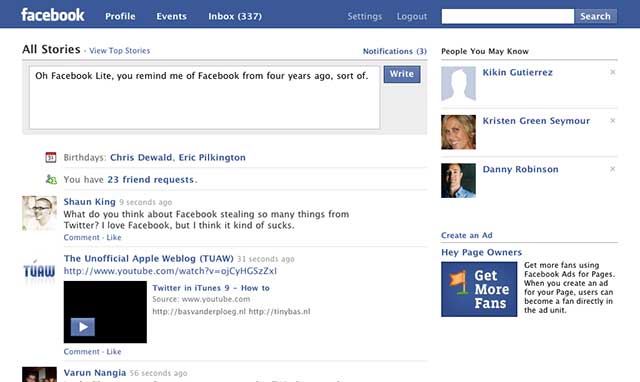This screenshot has height=382, width=640.
Task: Comment on the TUAW post
Action: point(81,351)
